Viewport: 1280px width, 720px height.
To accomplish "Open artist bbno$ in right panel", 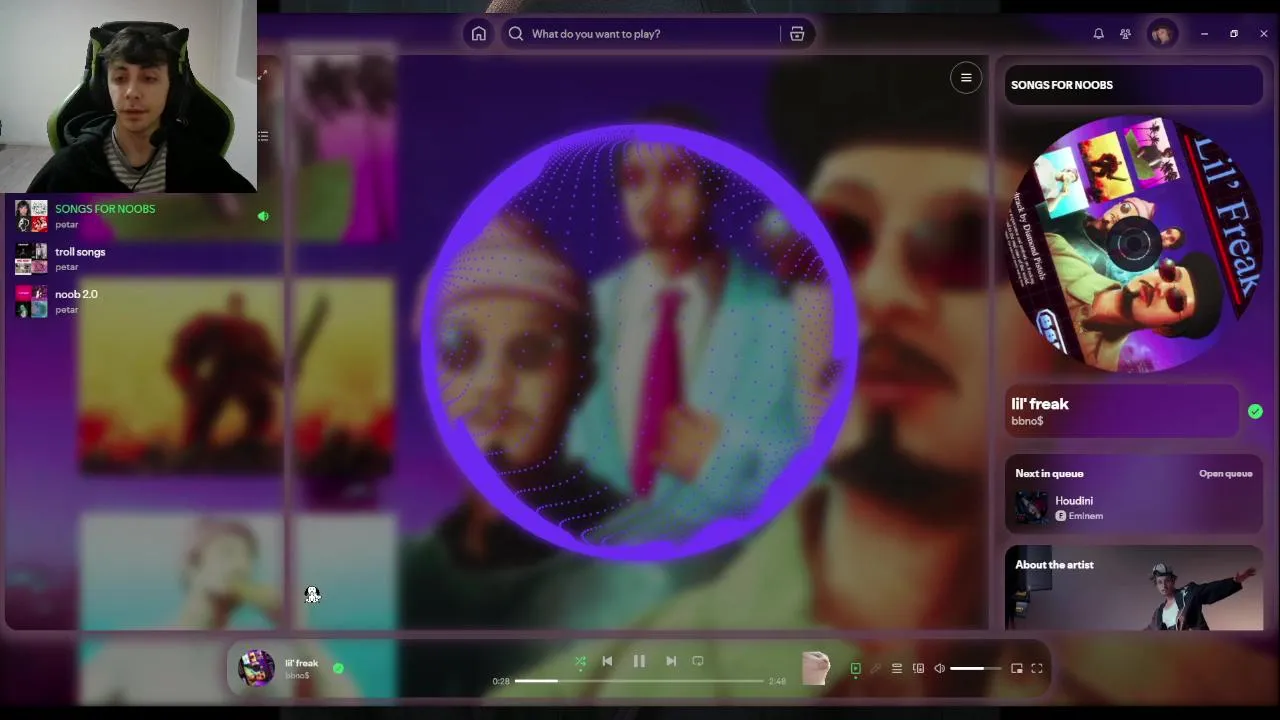I will click(1027, 421).
